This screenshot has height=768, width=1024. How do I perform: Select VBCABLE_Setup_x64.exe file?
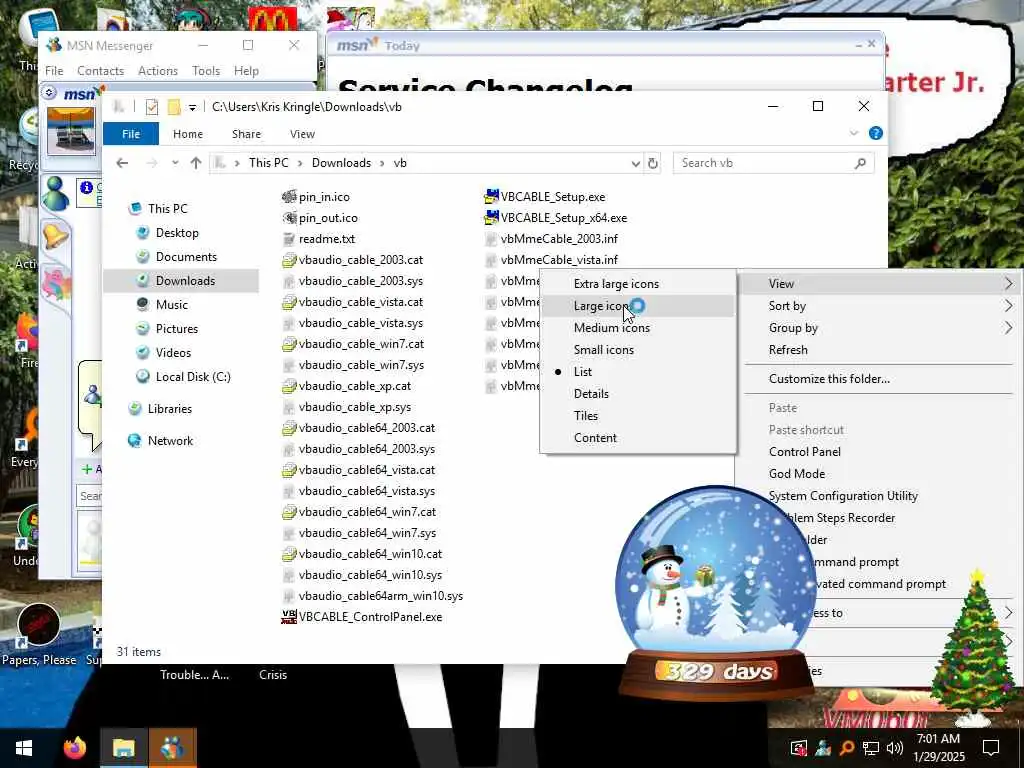click(556, 218)
